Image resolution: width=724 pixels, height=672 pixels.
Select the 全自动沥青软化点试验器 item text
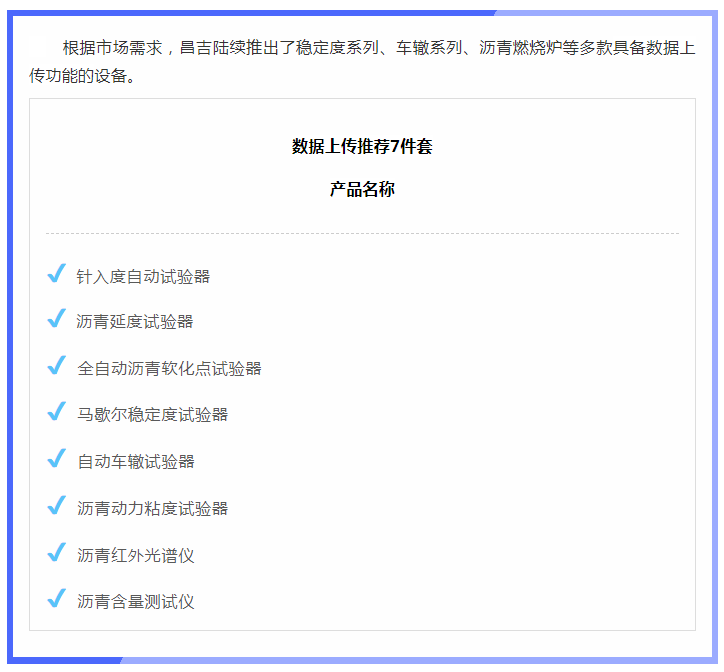coord(169,369)
